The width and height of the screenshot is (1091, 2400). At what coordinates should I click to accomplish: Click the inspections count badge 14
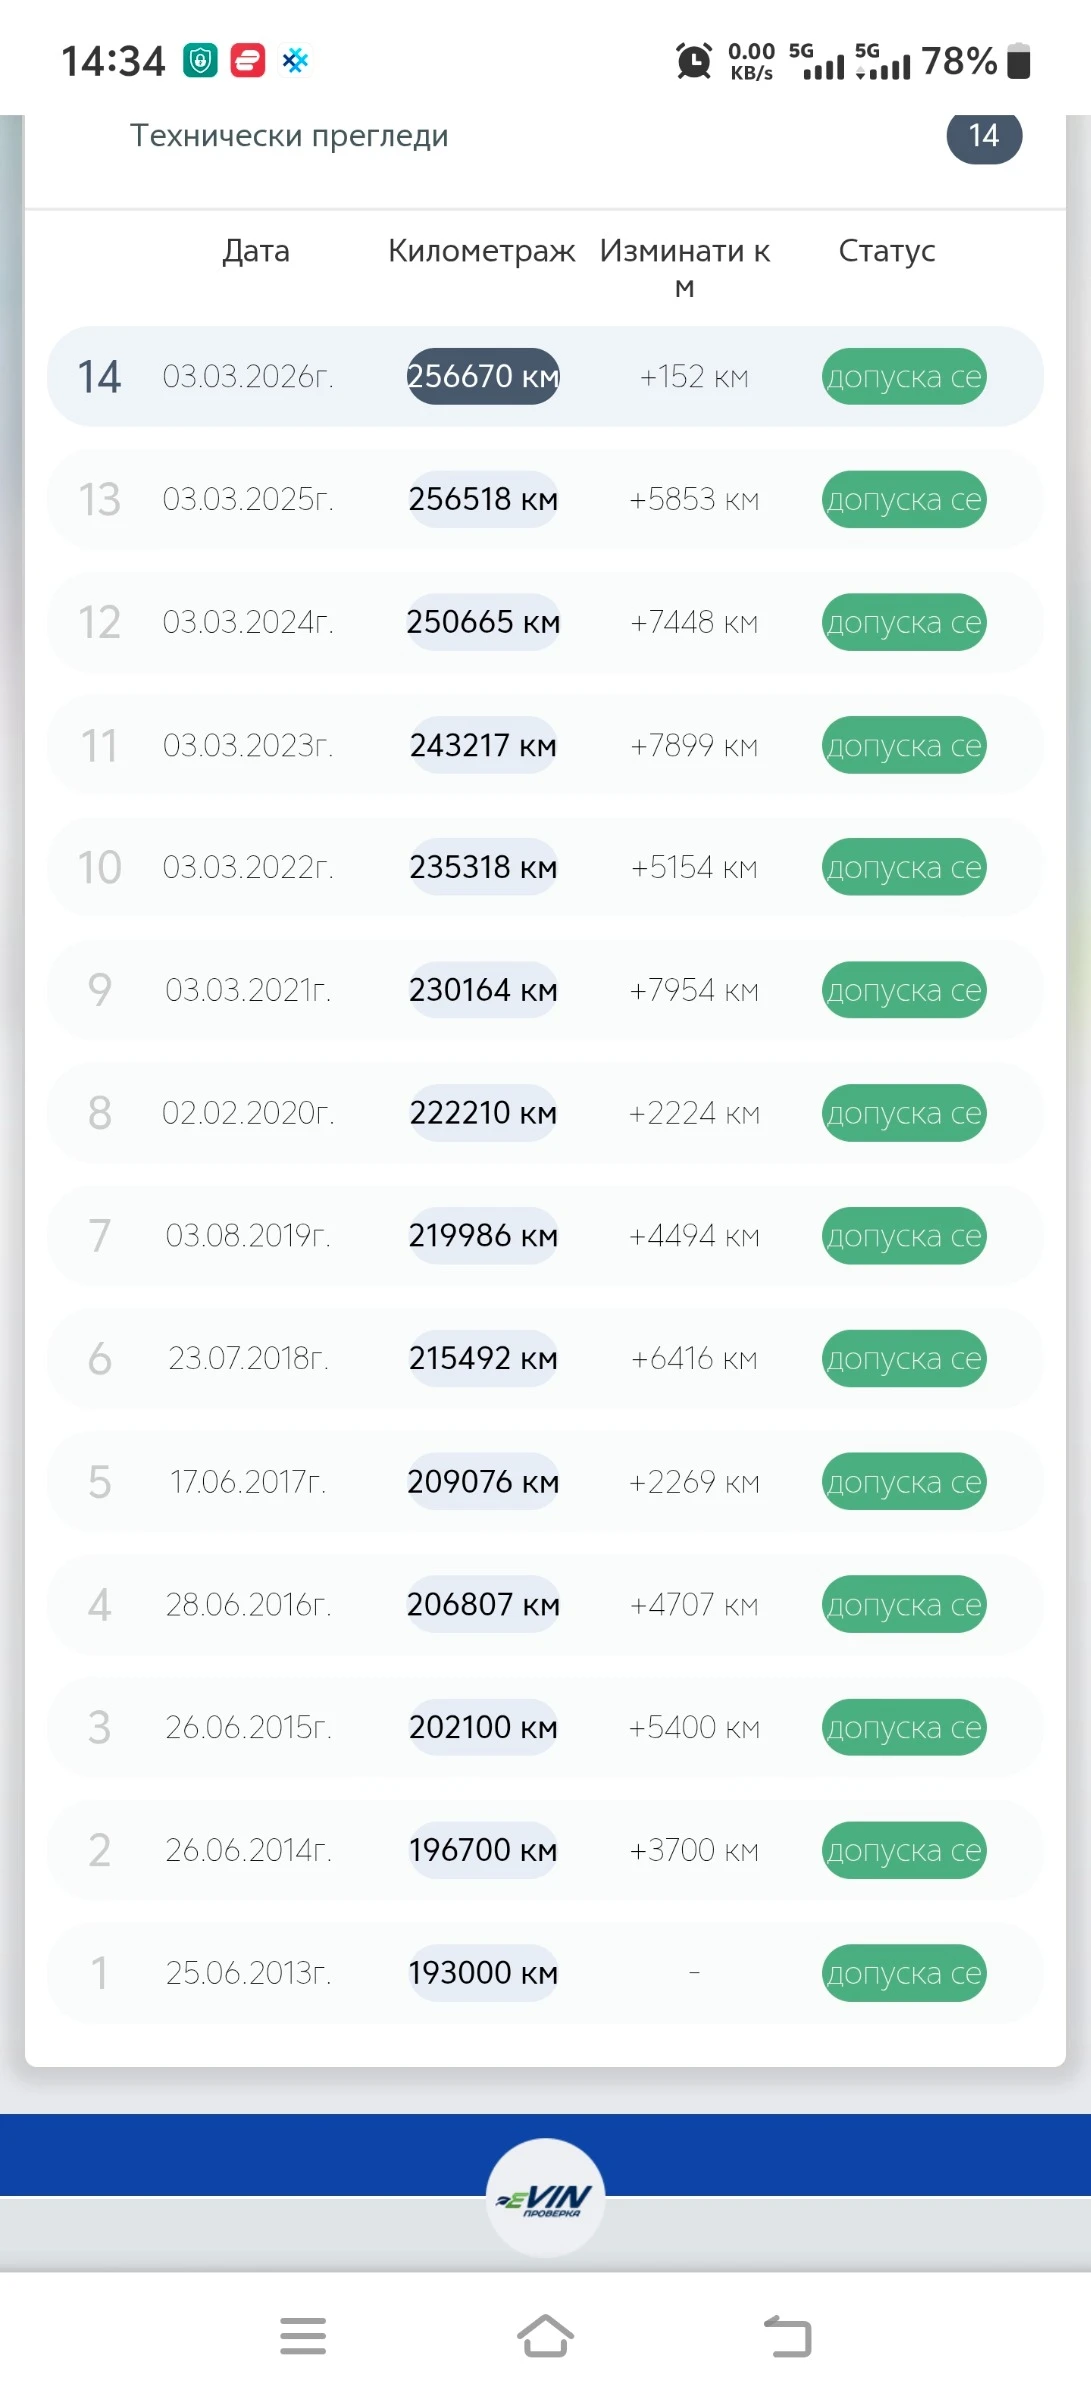point(984,136)
